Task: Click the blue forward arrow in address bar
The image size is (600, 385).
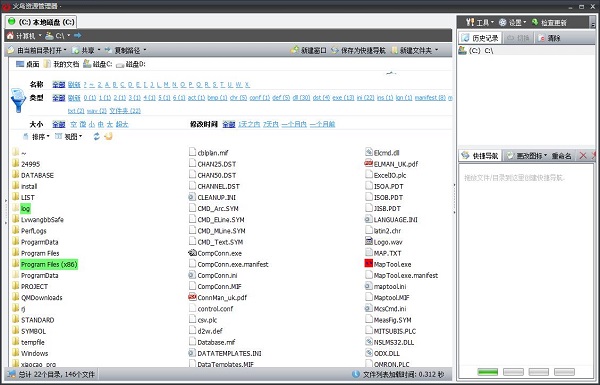Action: (x=78, y=36)
